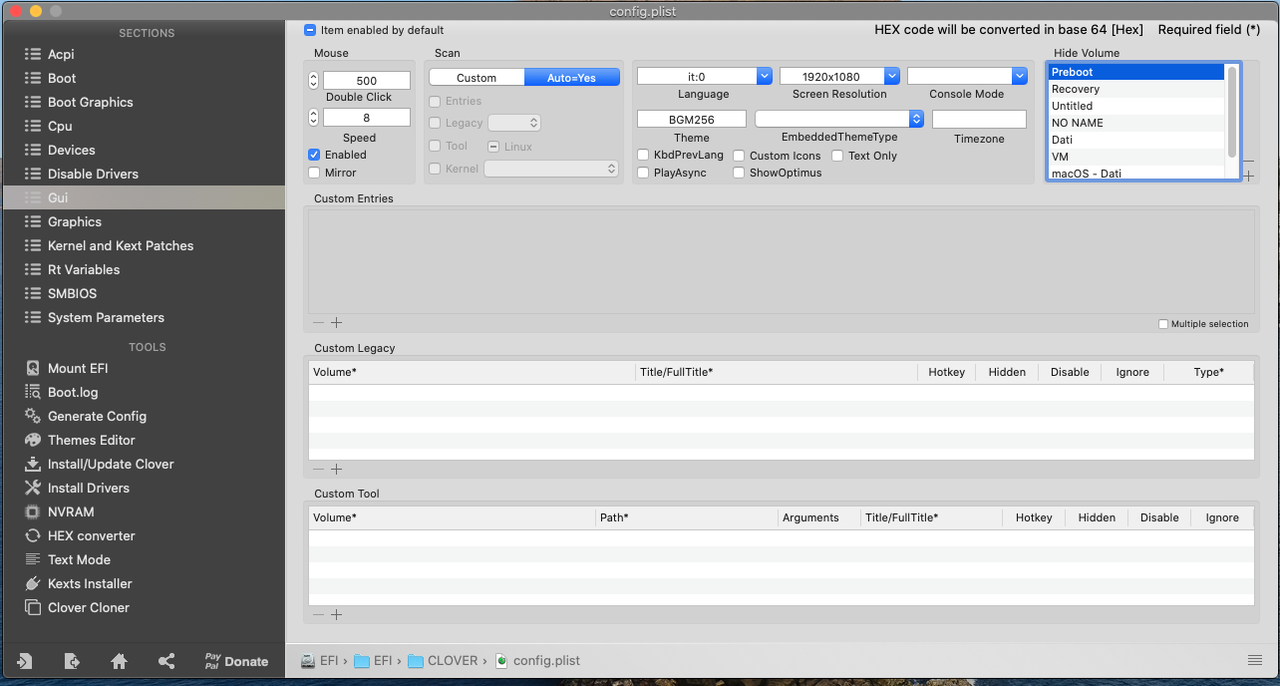Viewport: 1280px width, 686px height.
Task: Select Recovery in Hide Volume list
Action: pyautogui.click(x=1135, y=89)
